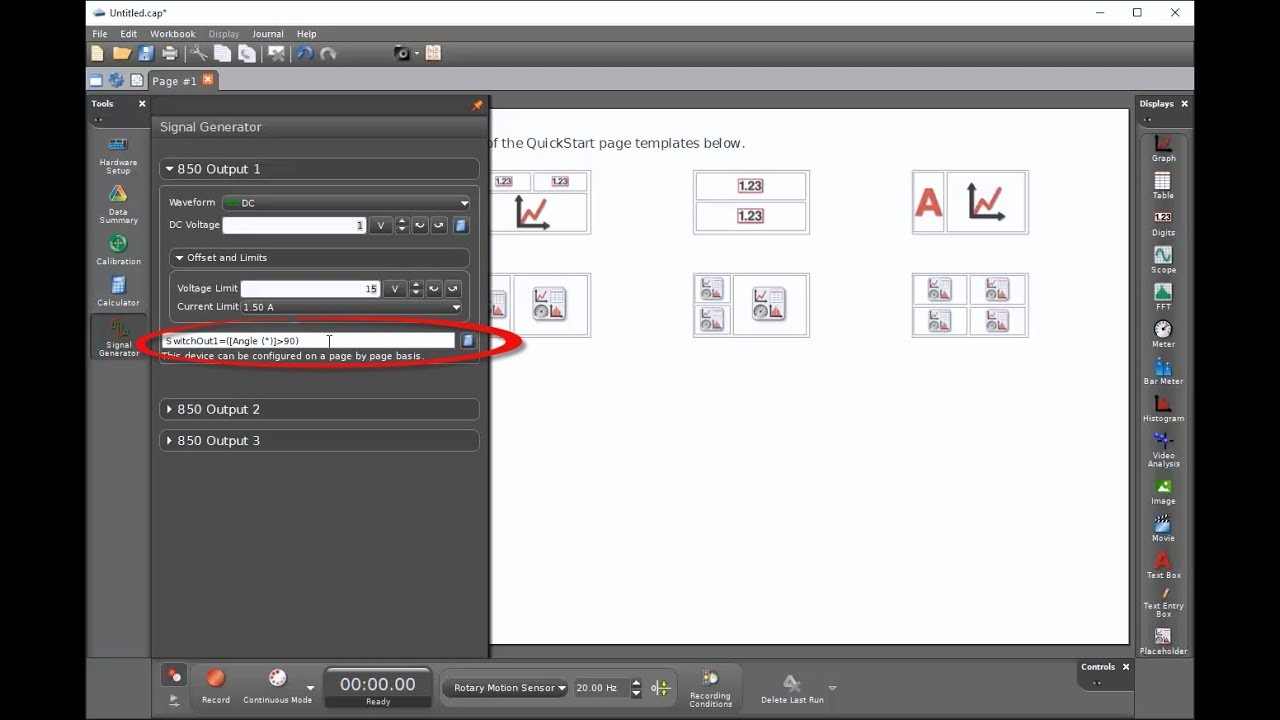Adjust 20.00 Hz sample rate stepper
This screenshot has height=720, width=1280.
636,688
